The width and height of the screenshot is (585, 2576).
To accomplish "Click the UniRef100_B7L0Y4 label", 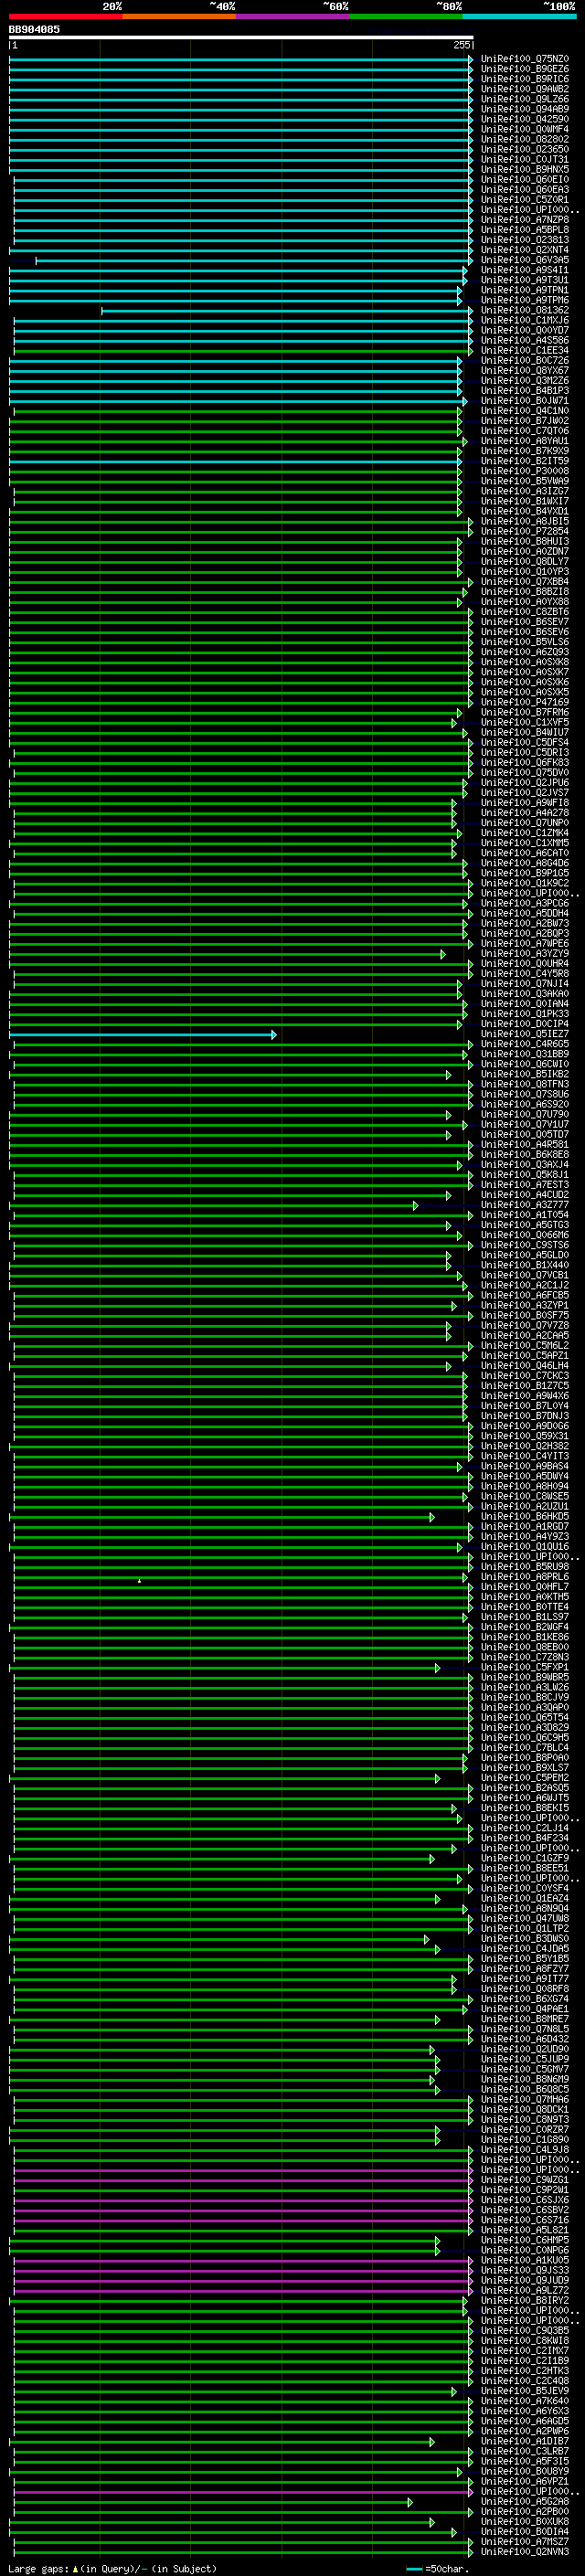I will [524, 1407].
